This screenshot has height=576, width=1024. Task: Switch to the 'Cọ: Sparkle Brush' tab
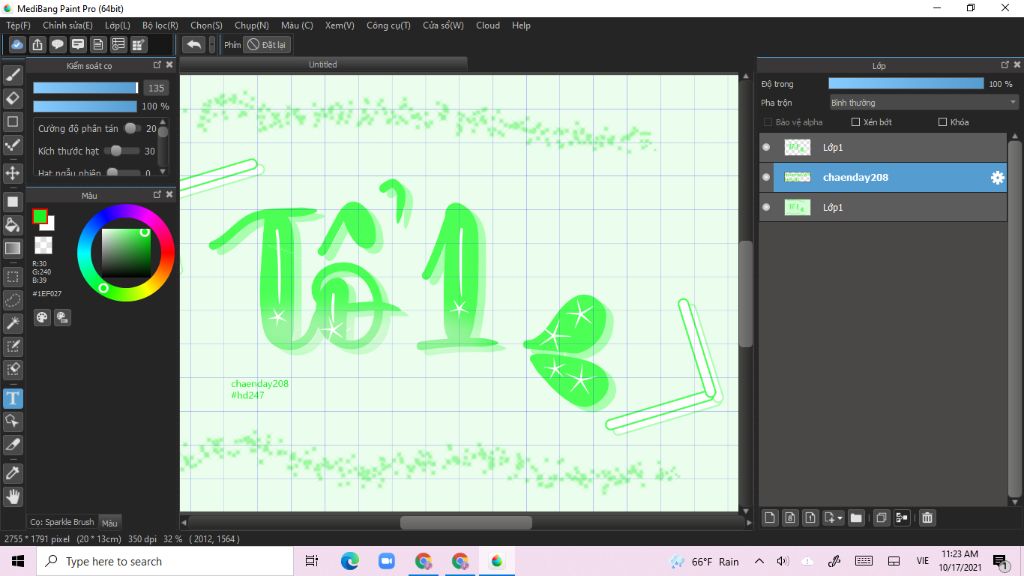pyautogui.click(x=62, y=522)
